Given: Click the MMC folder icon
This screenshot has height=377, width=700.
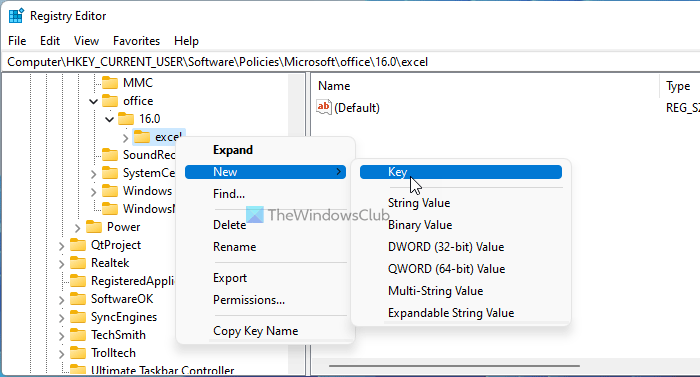Looking at the screenshot, I should pyautogui.click(x=110, y=83).
